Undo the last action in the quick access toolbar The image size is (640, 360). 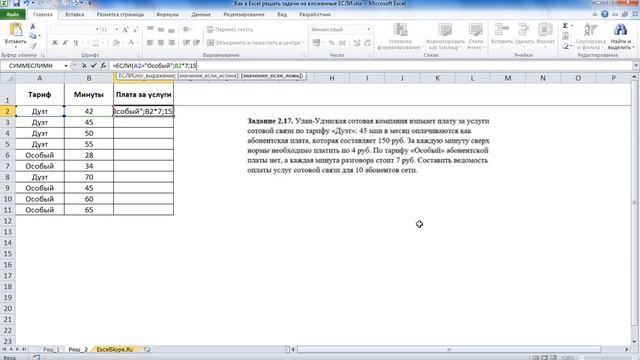pos(27,3)
